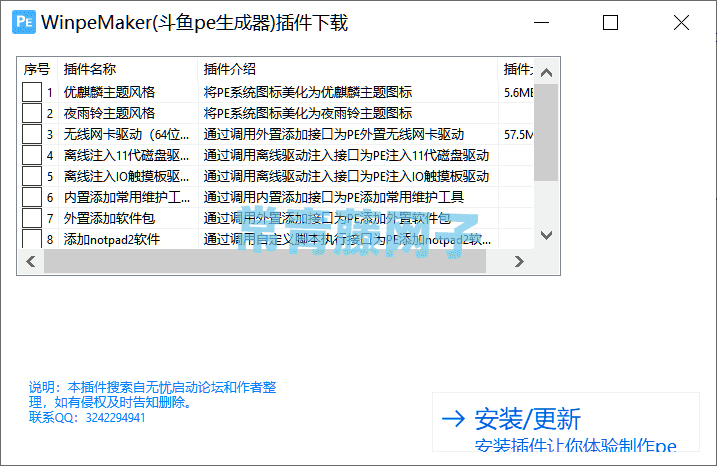The image size is (717, 466).
Task: Click the 联系QQ: 3242294941 text
Action: (87, 418)
